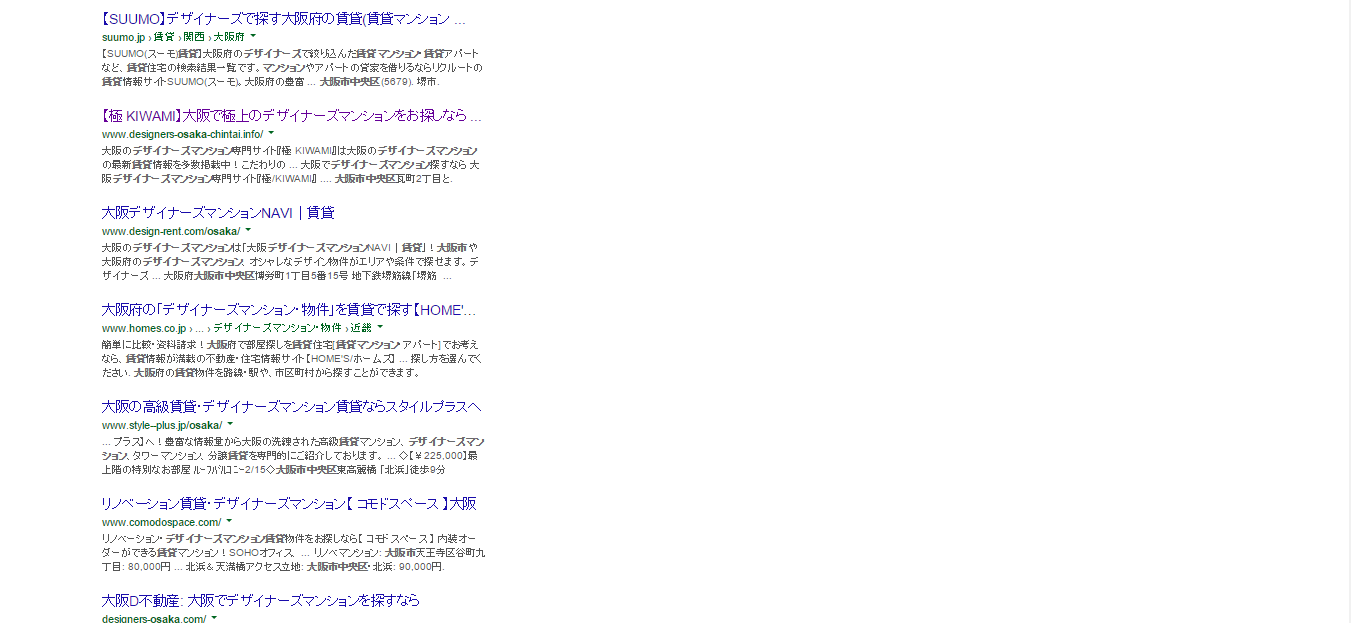This screenshot has width=1351, height=623.
Task: Expand the dropdown arrow beside suumo.jp breadcrumb
Action: click(x=254, y=36)
